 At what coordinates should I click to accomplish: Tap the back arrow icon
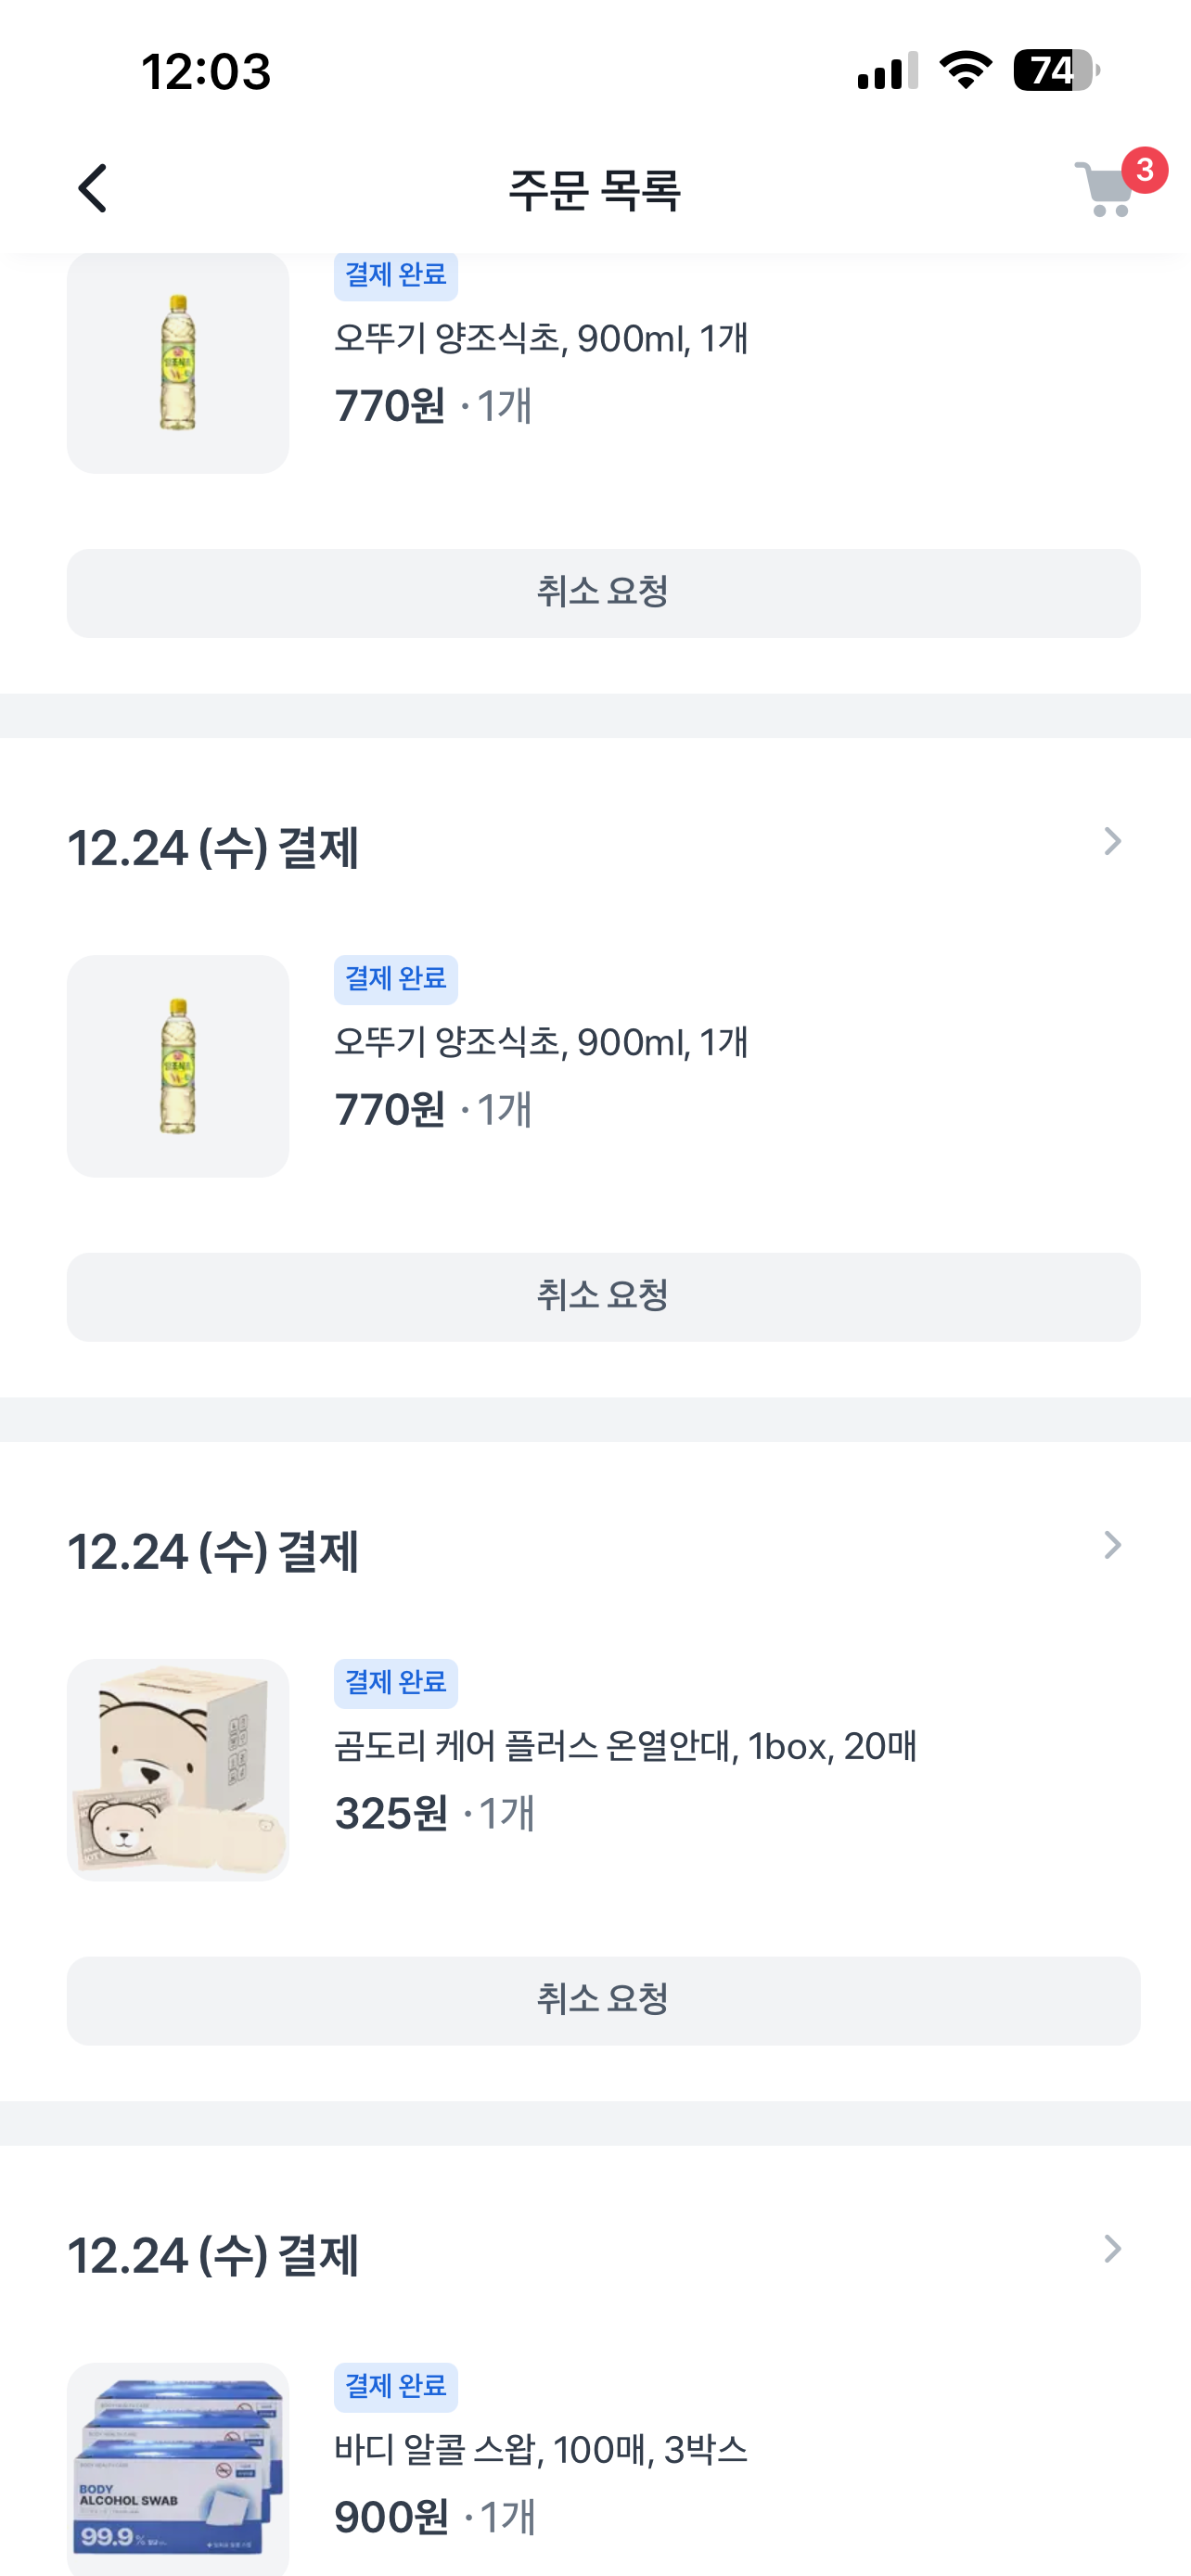pyautogui.click(x=93, y=189)
